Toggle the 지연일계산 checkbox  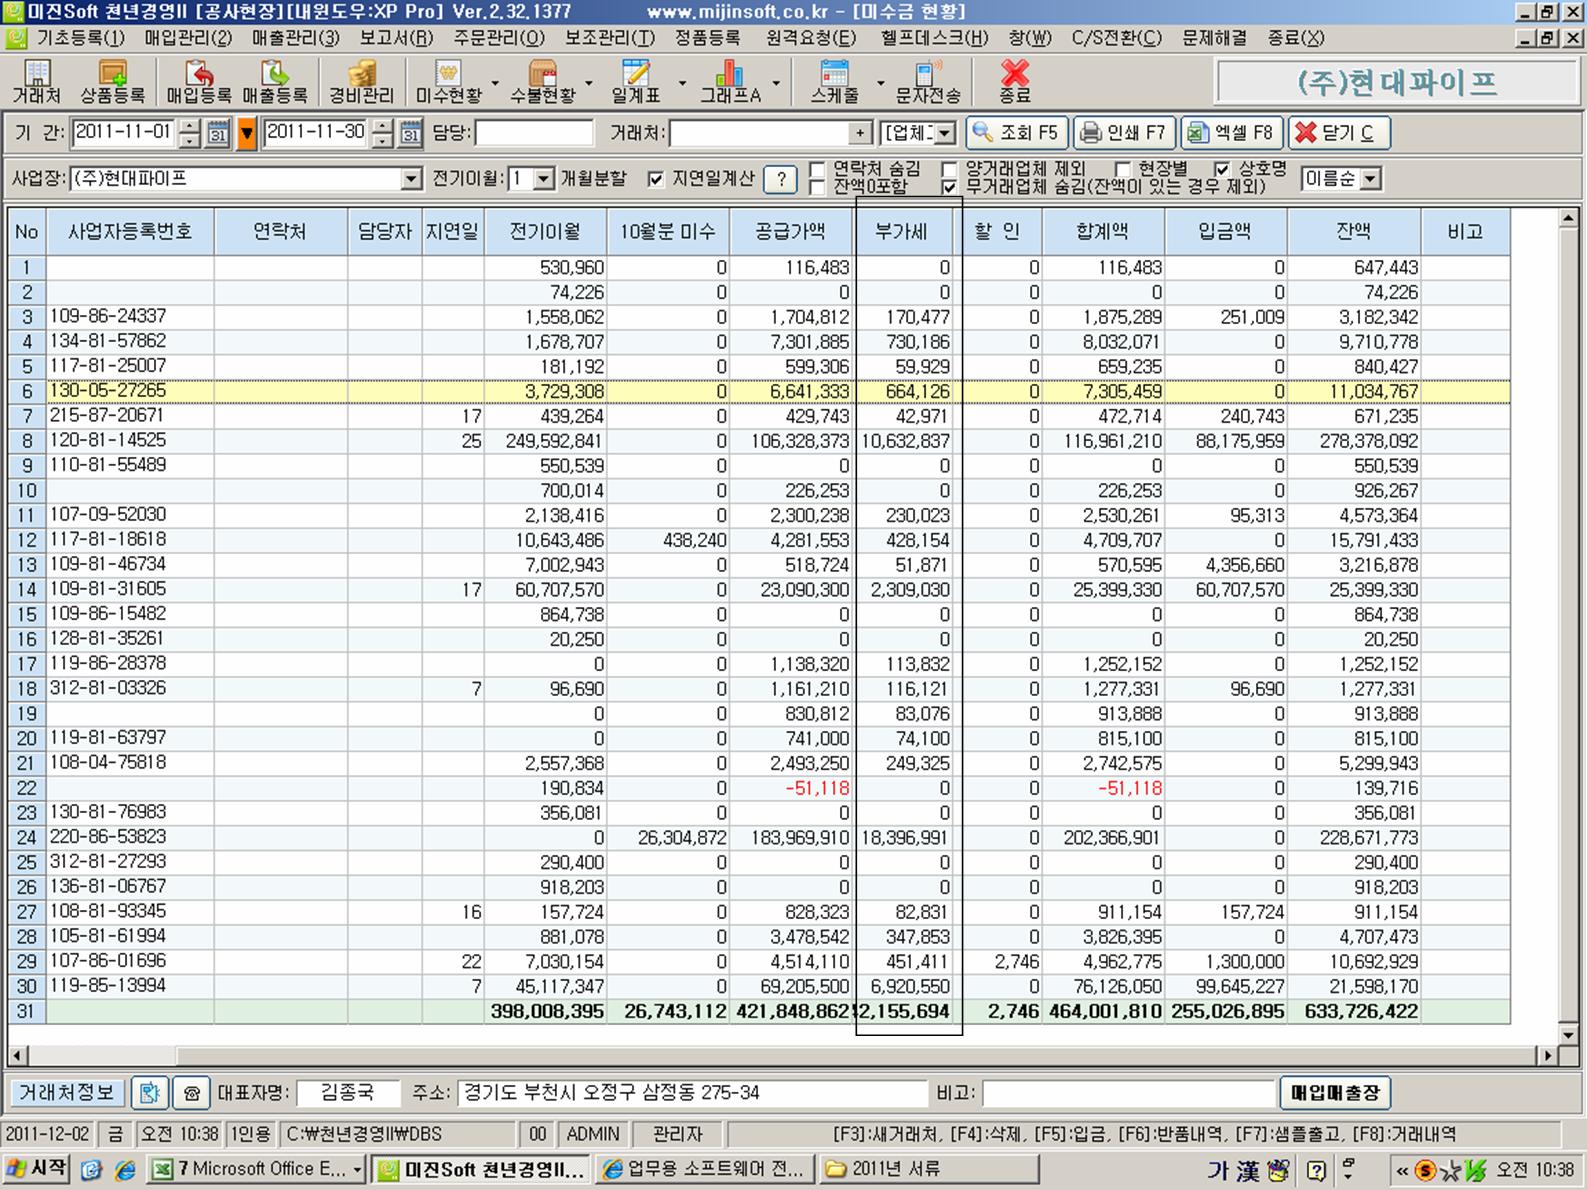(x=655, y=179)
